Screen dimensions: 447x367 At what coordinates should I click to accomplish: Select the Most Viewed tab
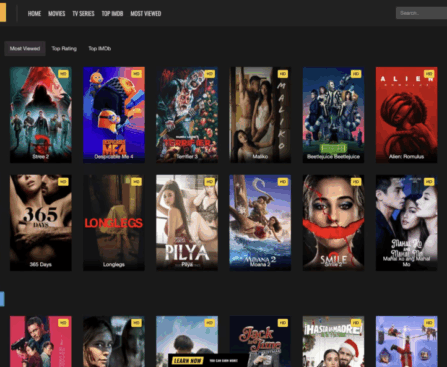click(x=25, y=48)
